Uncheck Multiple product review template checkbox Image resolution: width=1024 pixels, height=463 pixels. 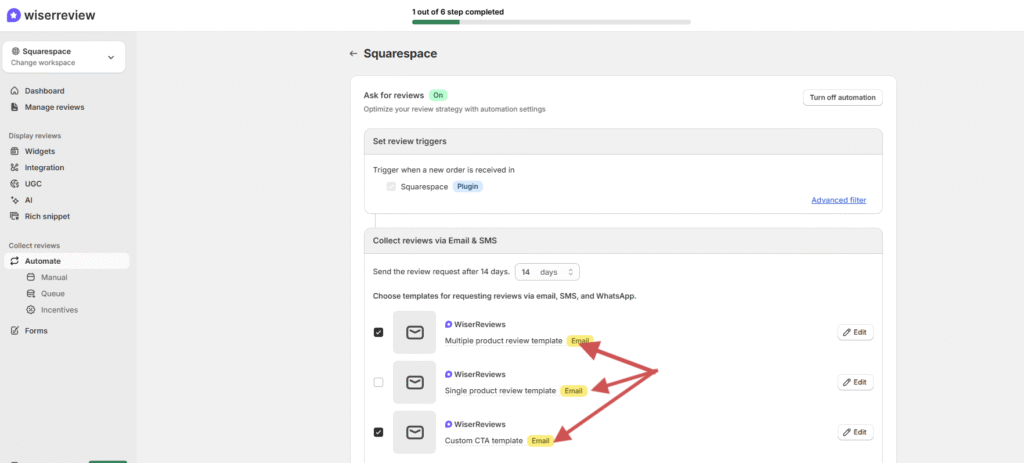coord(378,332)
